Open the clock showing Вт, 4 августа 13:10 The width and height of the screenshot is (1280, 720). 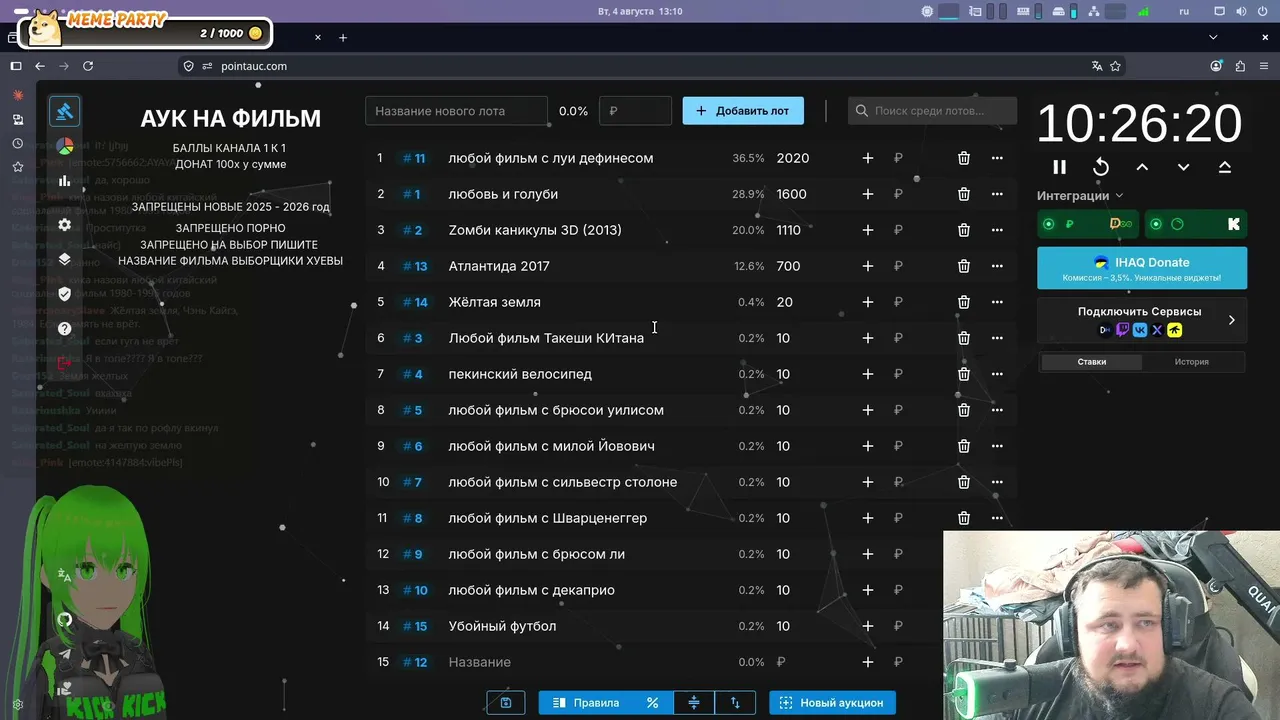tap(640, 11)
